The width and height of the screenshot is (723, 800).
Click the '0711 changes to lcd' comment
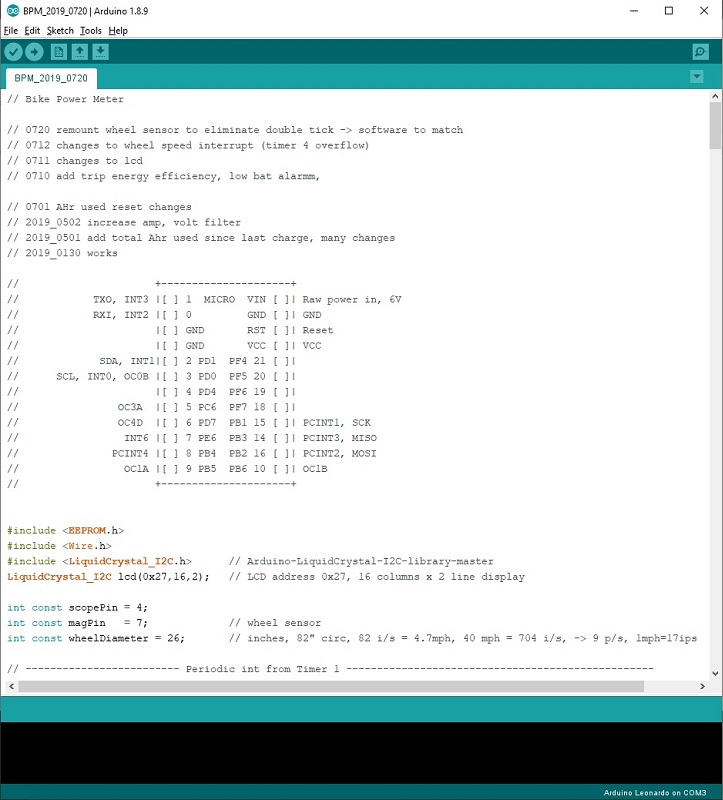pyautogui.click(x=75, y=161)
